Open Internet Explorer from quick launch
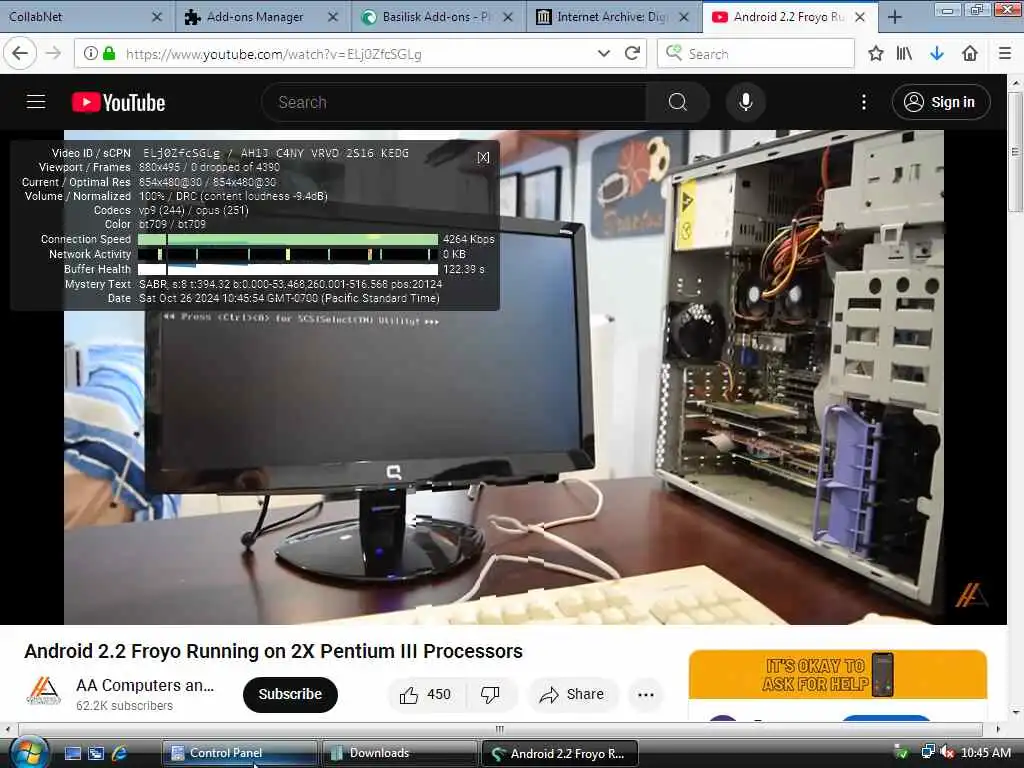 tap(119, 754)
